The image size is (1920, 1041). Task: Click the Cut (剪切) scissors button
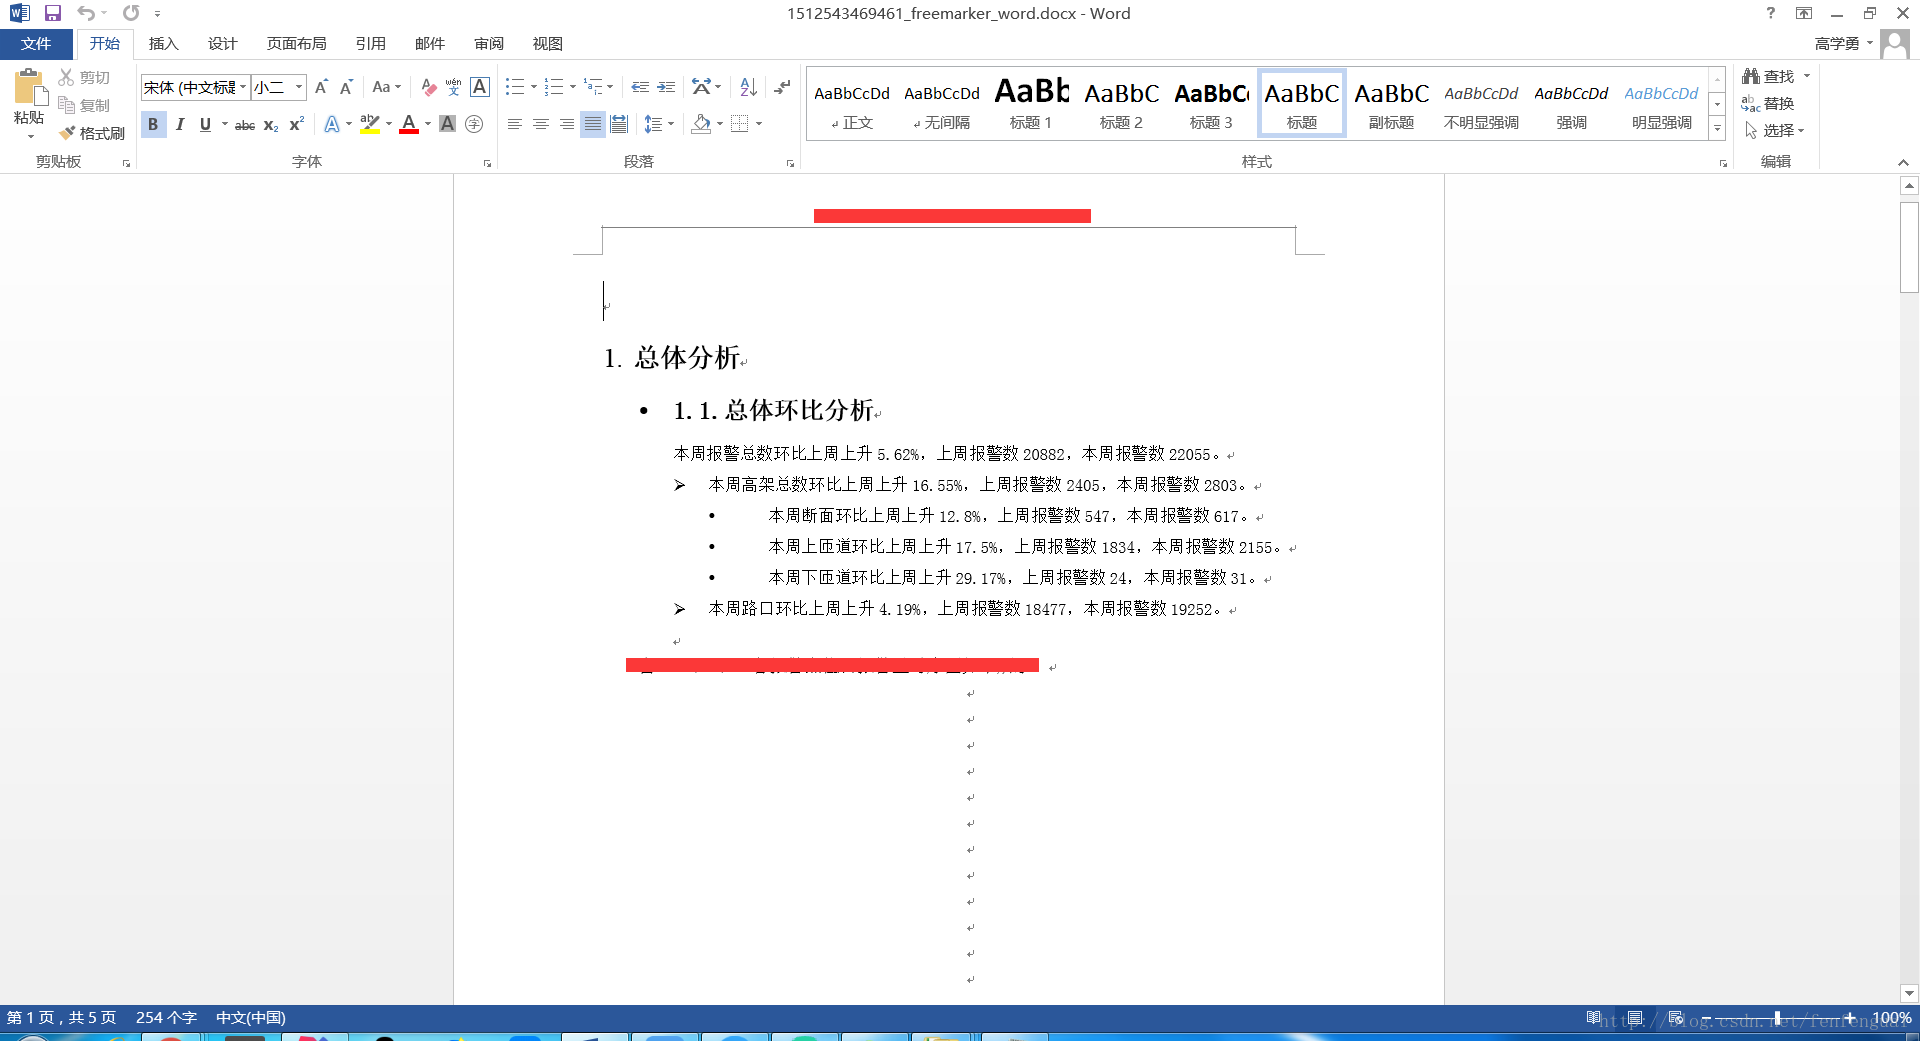(84, 77)
